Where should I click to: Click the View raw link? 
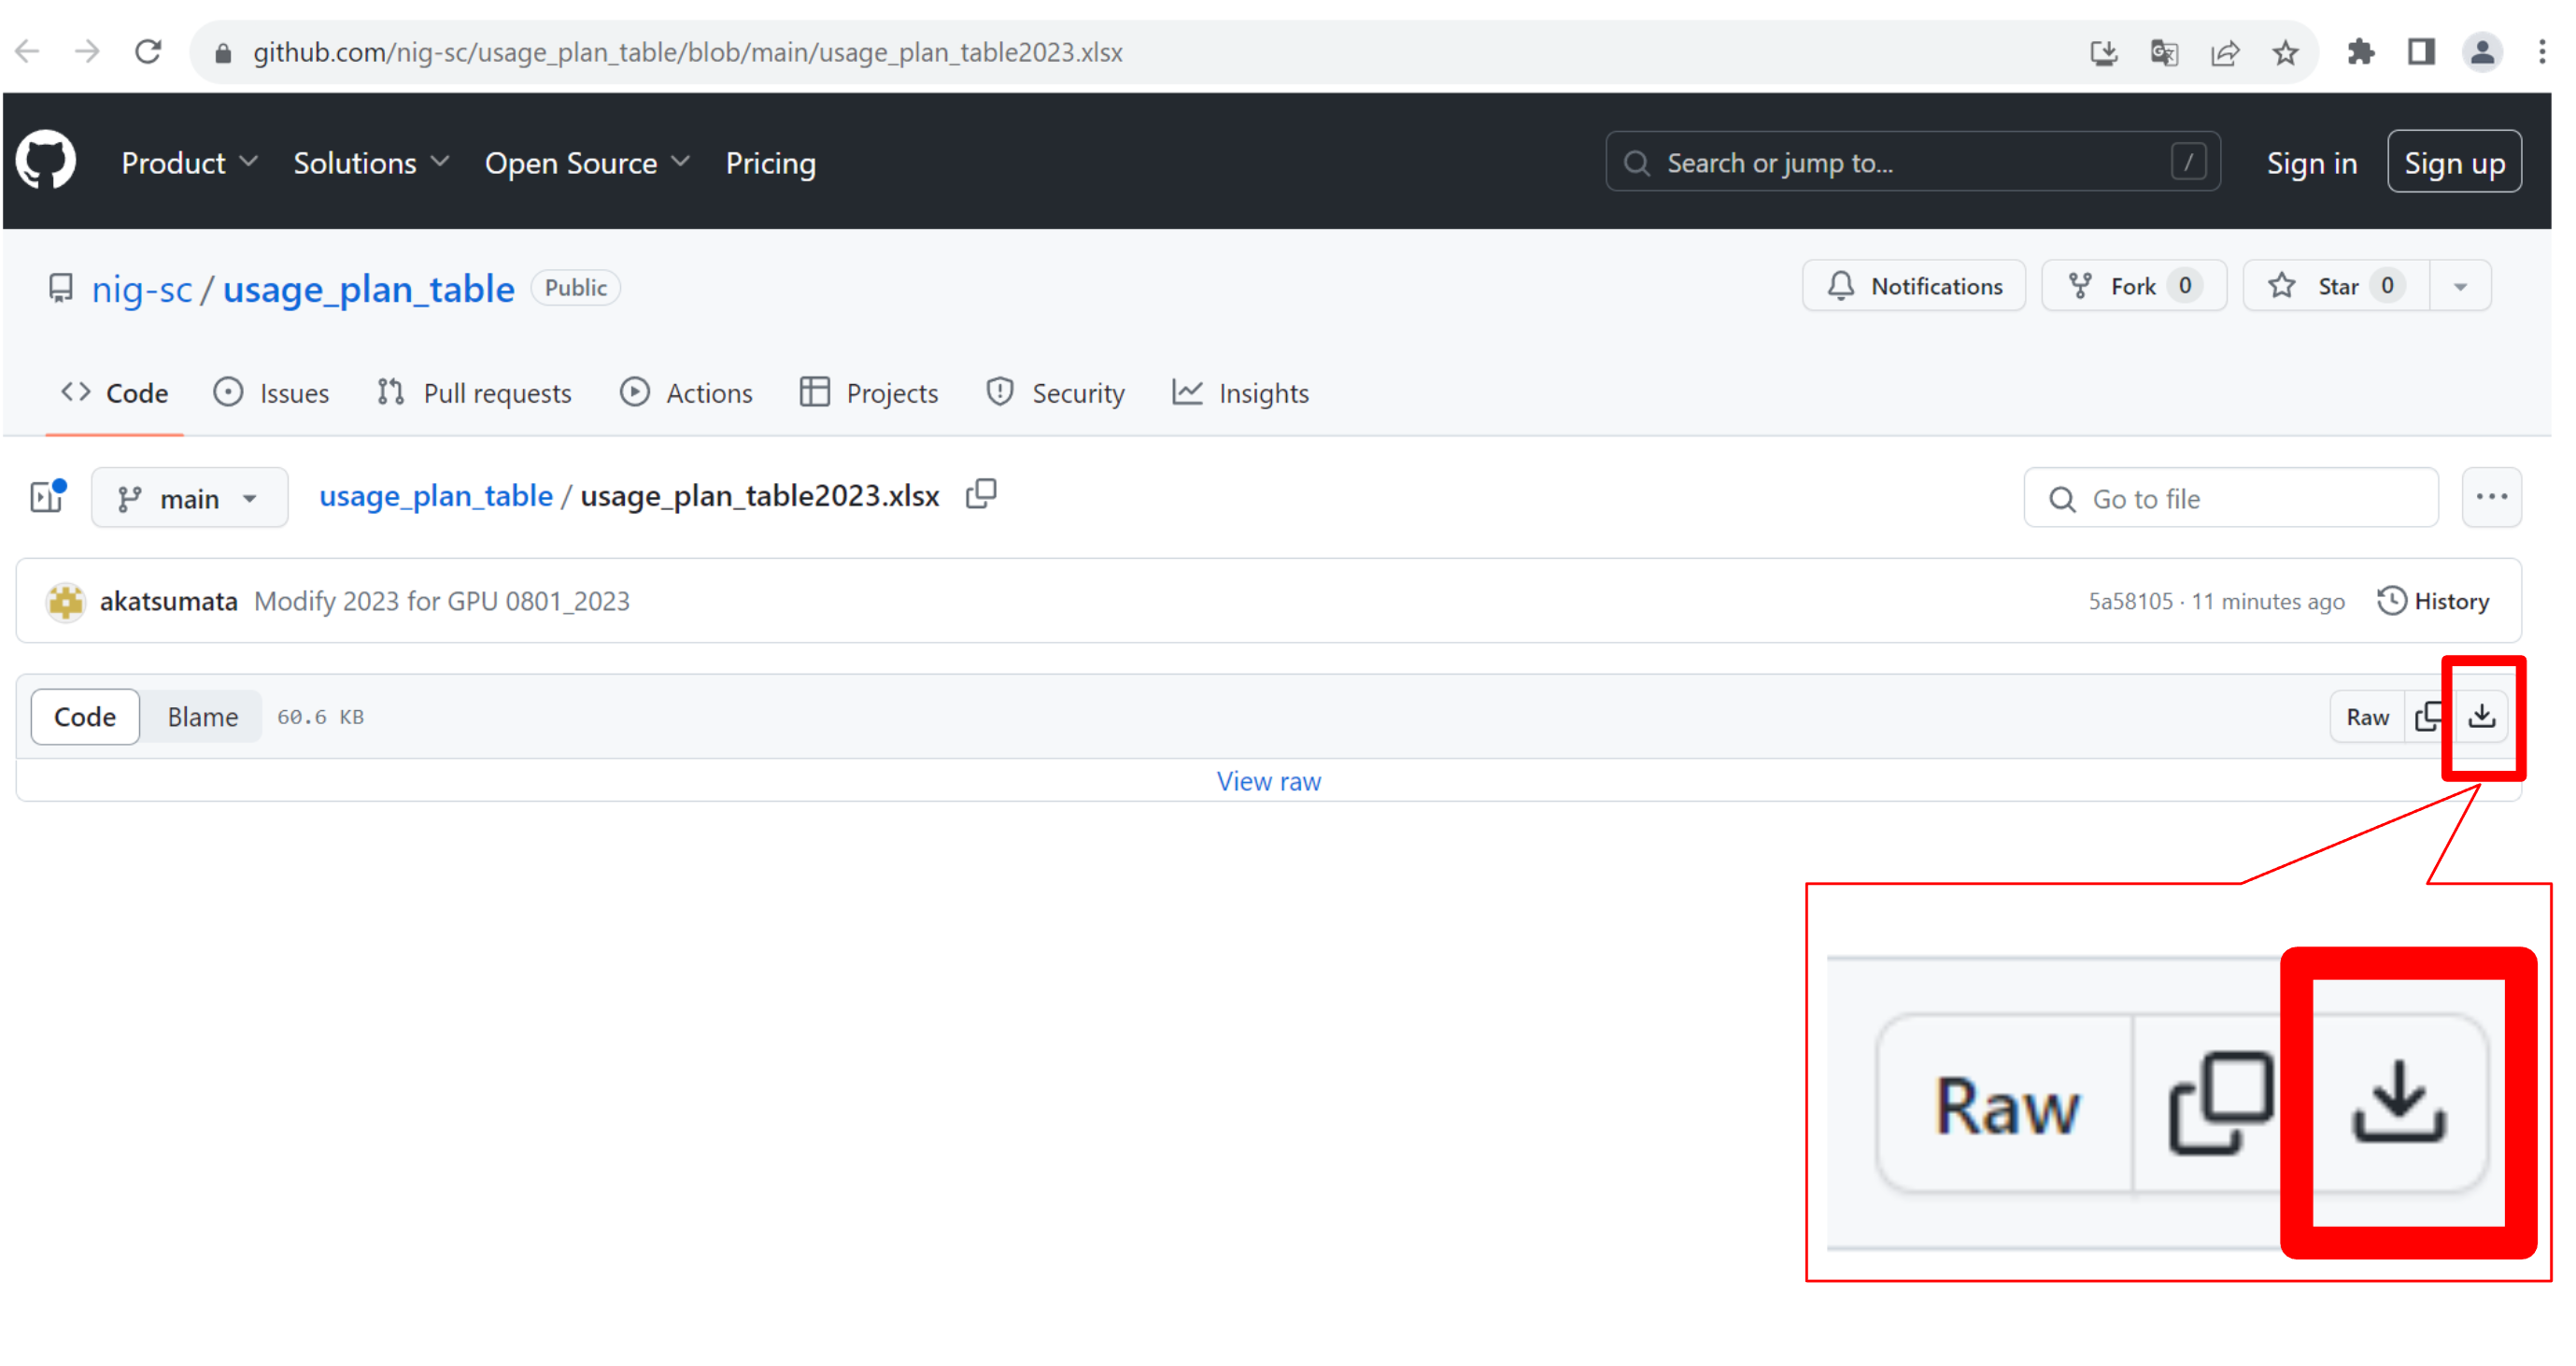[x=1268, y=781]
